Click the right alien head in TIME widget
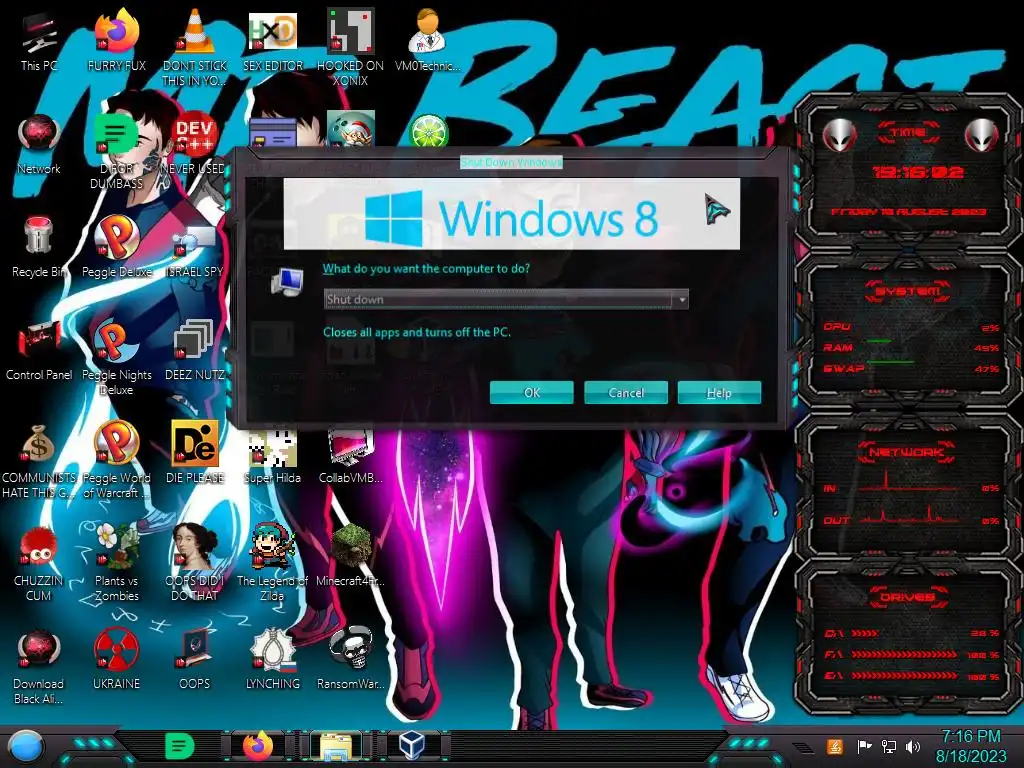Viewport: 1024px width, 768px height. tap(982, 135)
